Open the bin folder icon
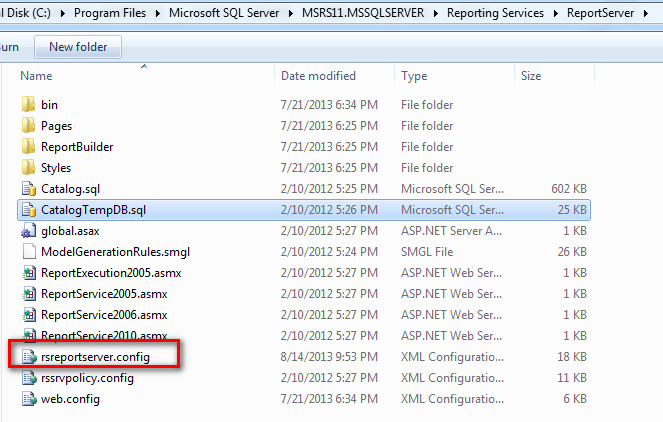The image size is (663, 422). [x=28, y=104]
